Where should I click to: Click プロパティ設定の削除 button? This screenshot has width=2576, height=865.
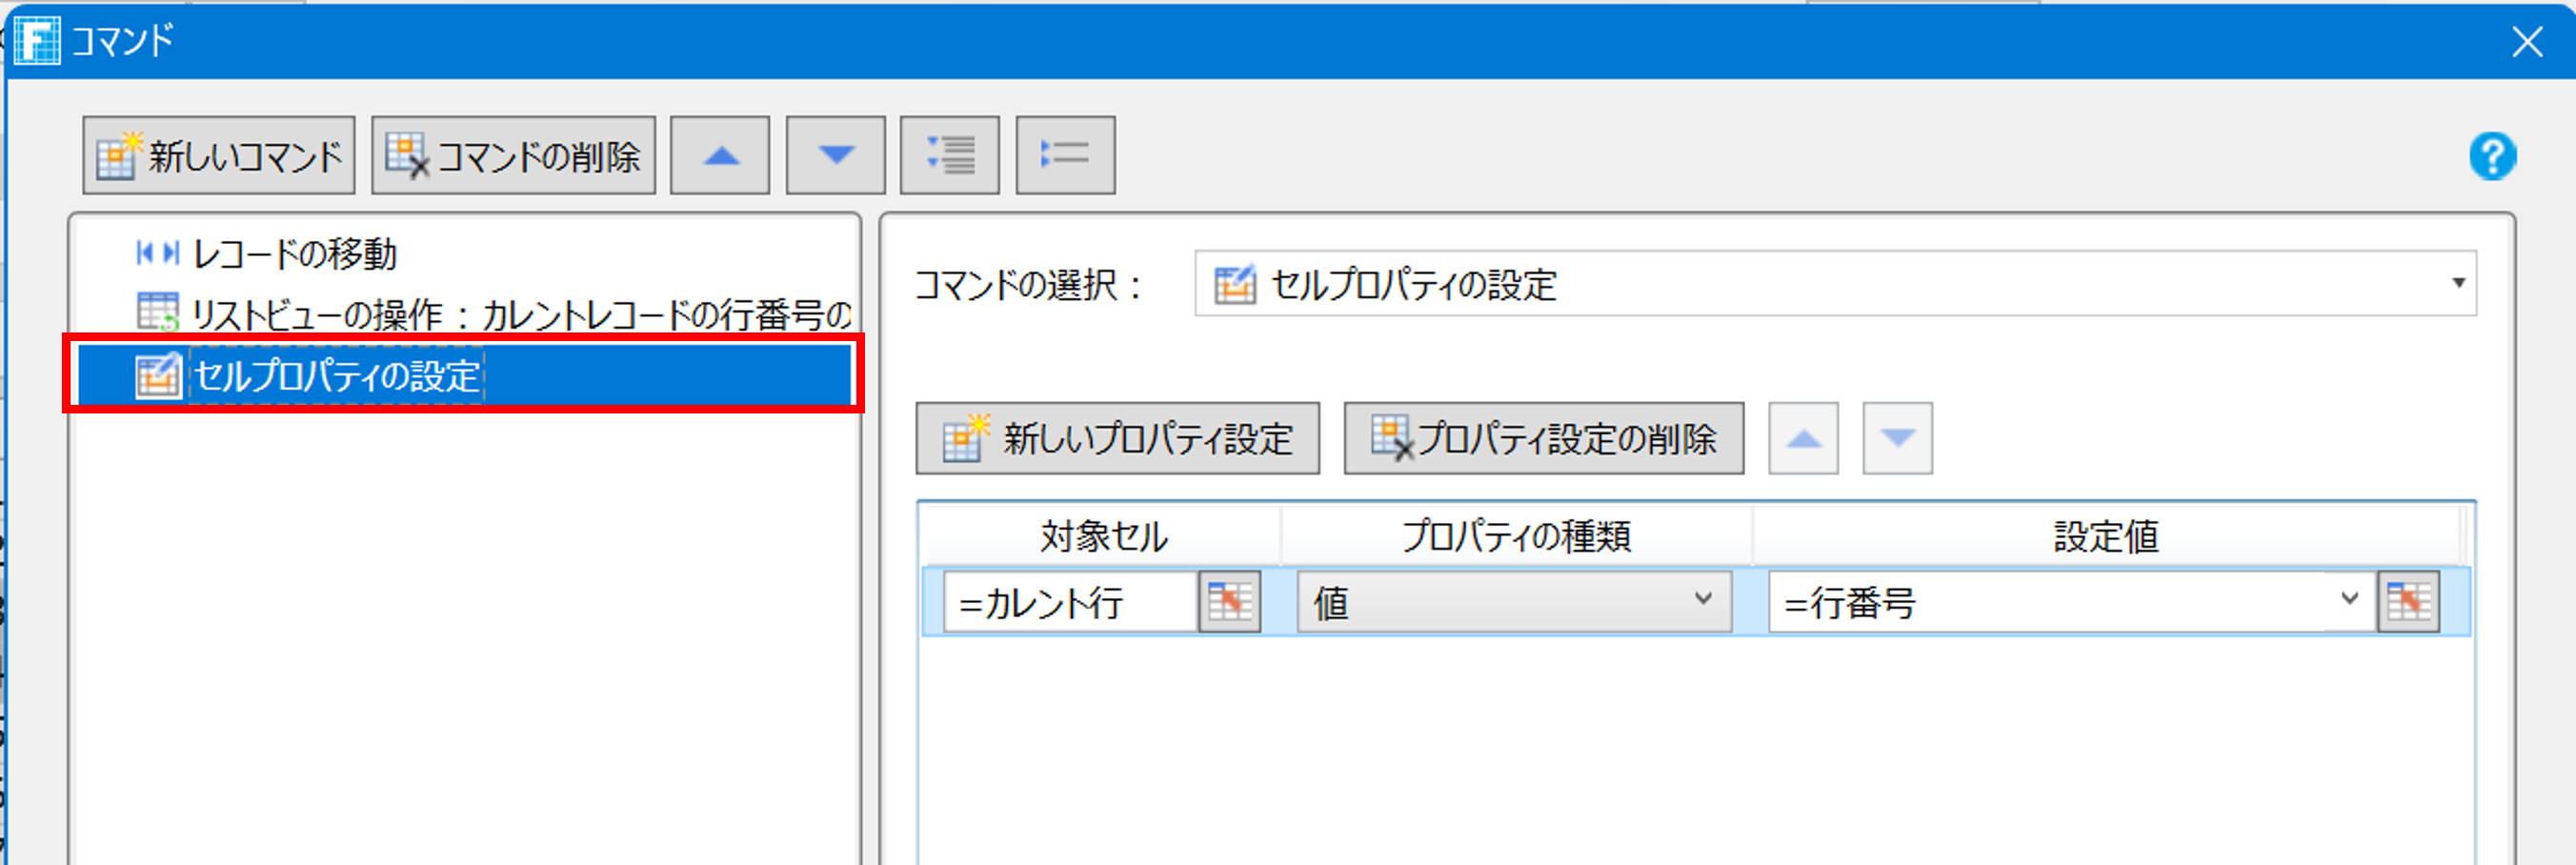pyautogui.click(x=1543, y=439)
